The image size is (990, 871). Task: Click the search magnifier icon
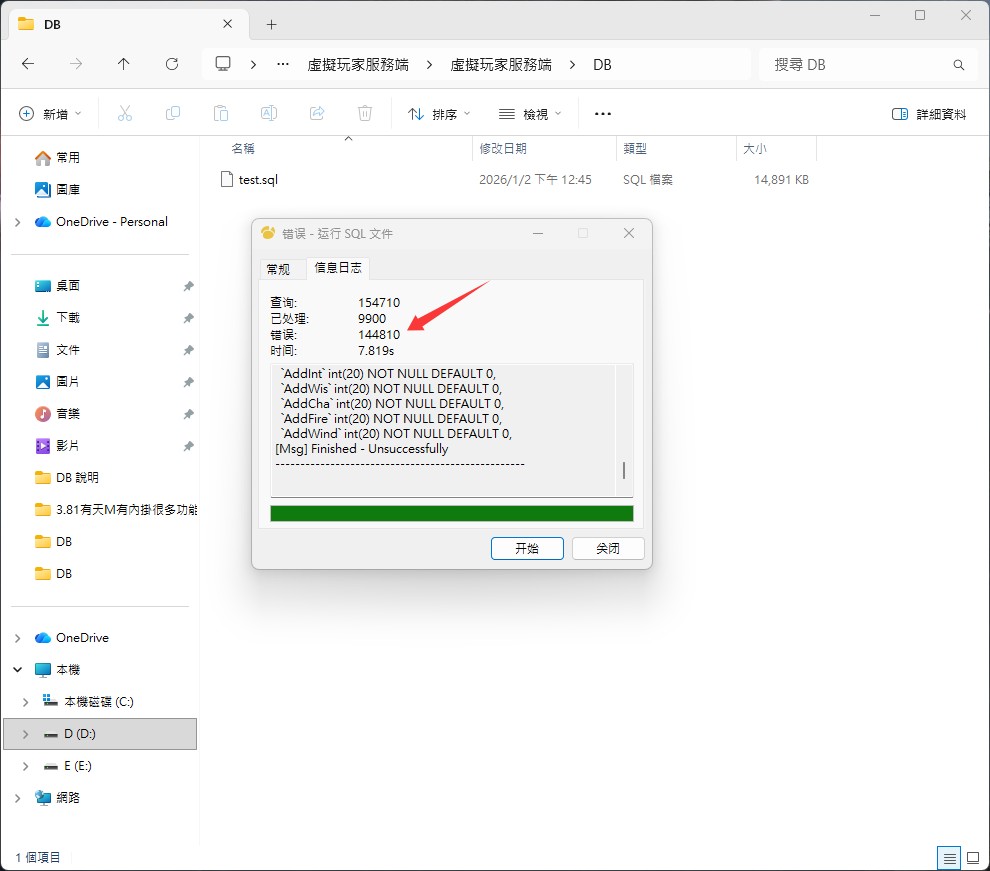pyautogui.click(x=958, y=64)
